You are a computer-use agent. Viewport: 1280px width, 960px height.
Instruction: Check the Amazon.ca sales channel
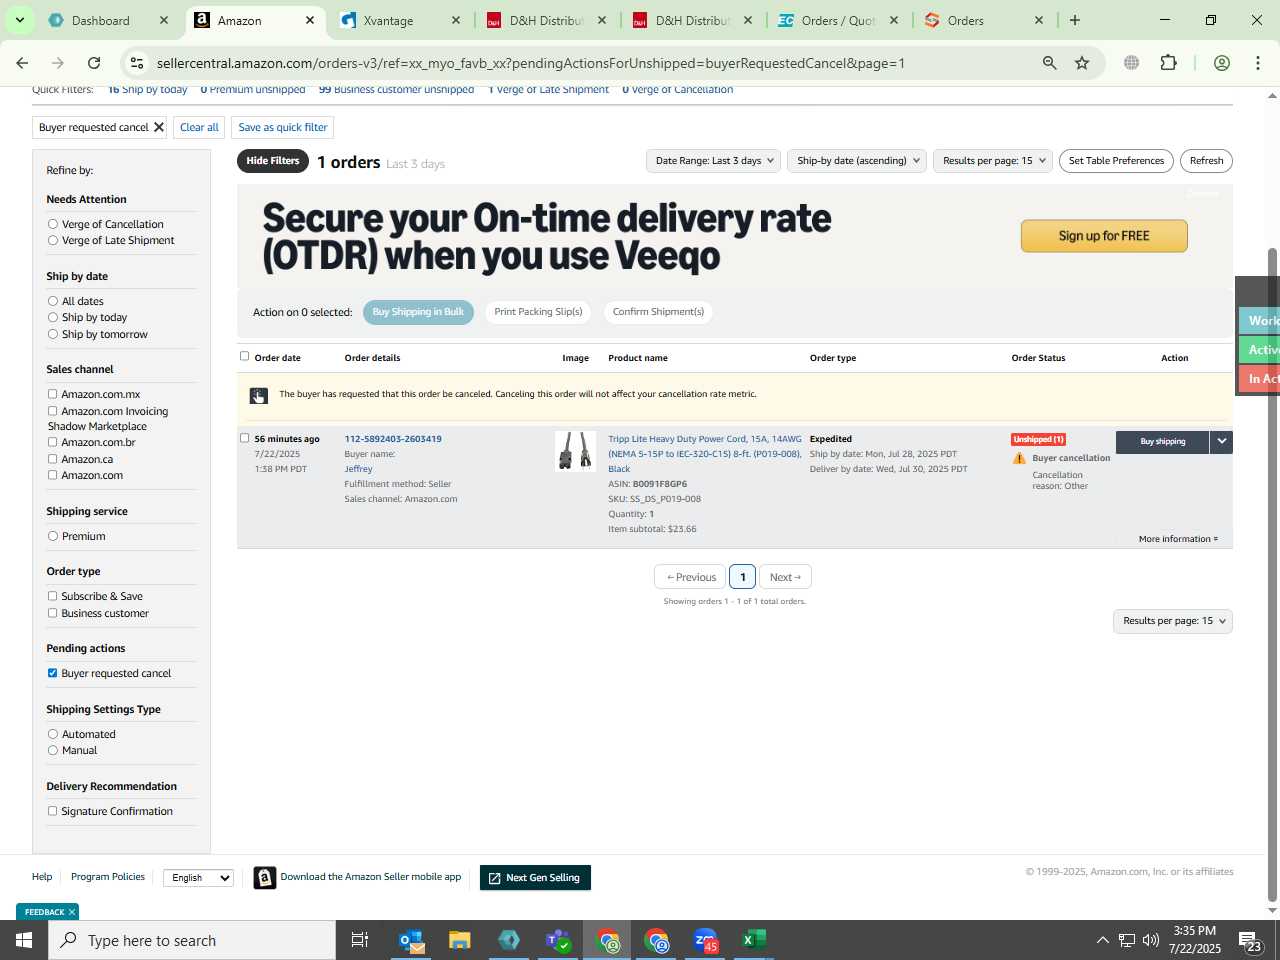coord(53,459)
